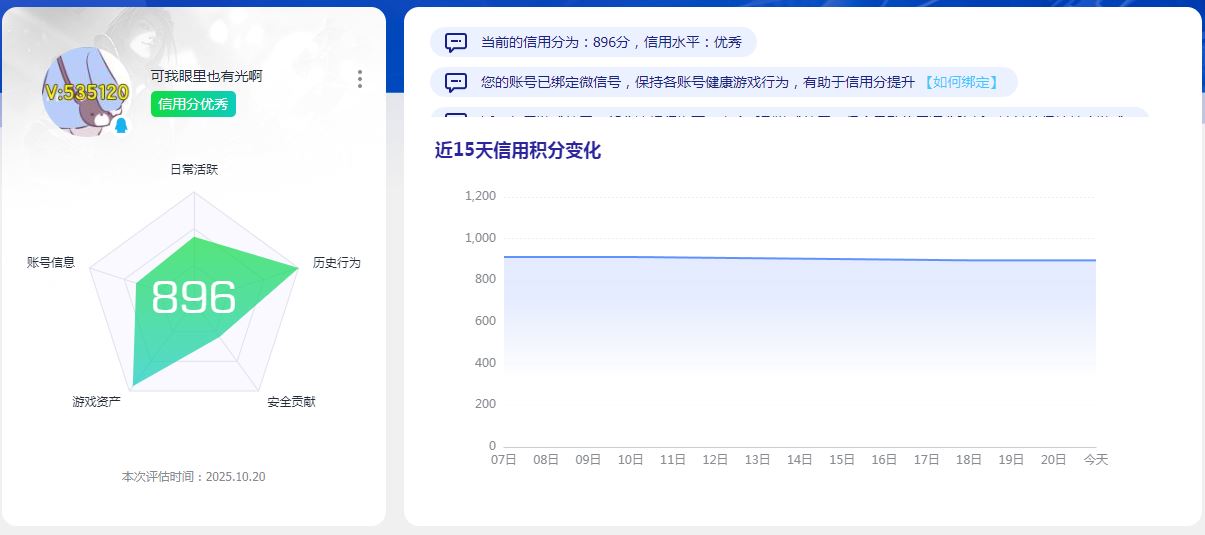Click the 近15天信用积分变化 chart title

coord(518,151)
